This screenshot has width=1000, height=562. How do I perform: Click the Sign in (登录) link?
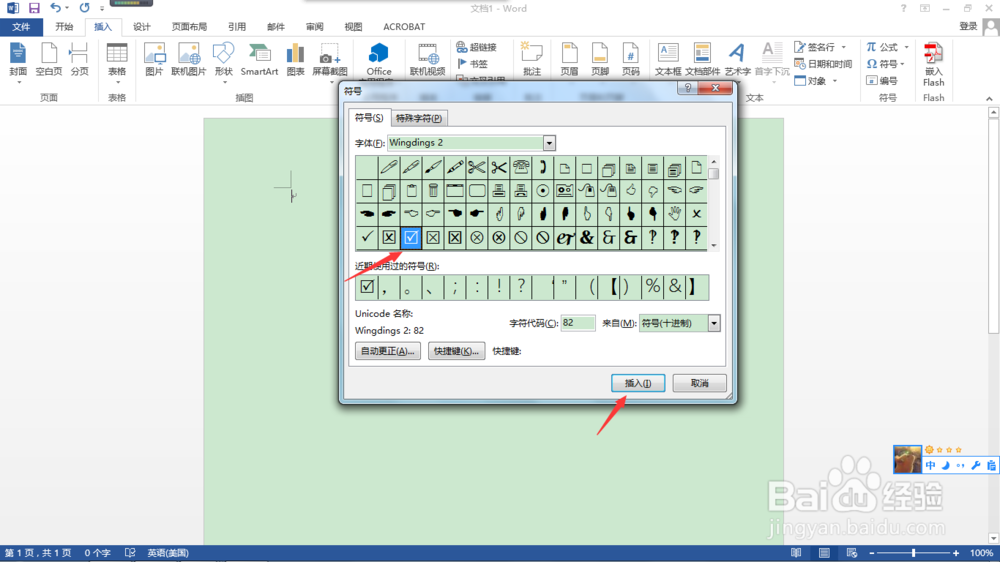click(968, 26)
